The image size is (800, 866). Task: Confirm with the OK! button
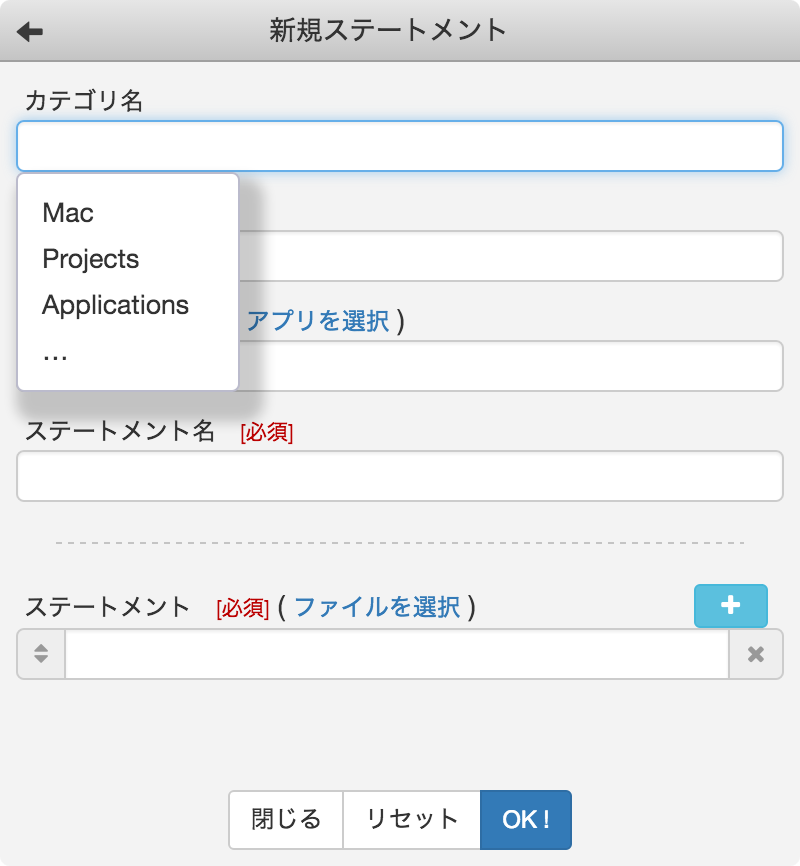pos(526,820)
